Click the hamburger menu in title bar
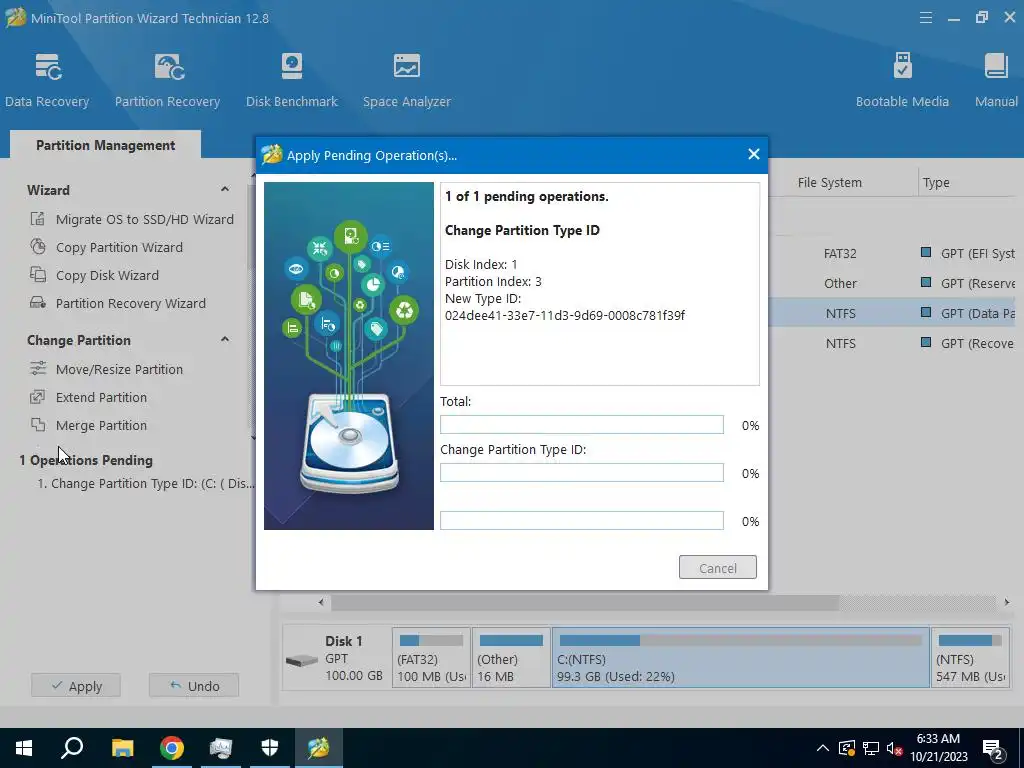Screen dimensions: 1024x768 [x=925, y=18]
